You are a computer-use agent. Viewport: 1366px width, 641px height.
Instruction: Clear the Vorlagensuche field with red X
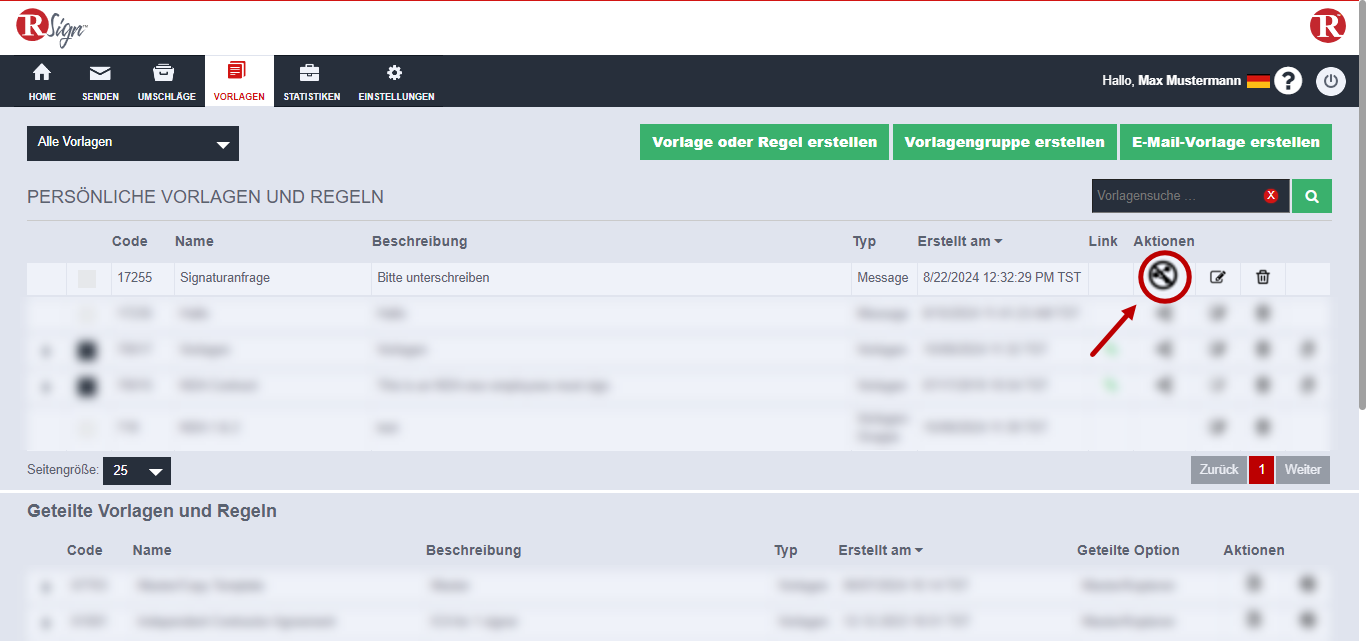1271,196
